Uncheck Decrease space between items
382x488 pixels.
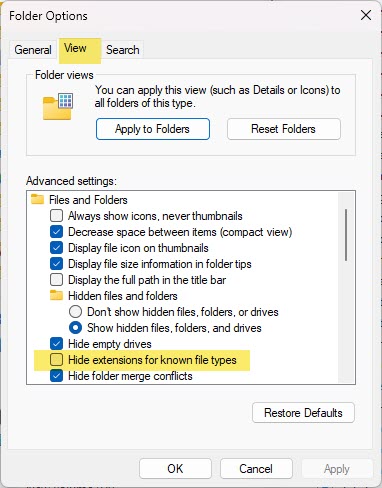56,232
